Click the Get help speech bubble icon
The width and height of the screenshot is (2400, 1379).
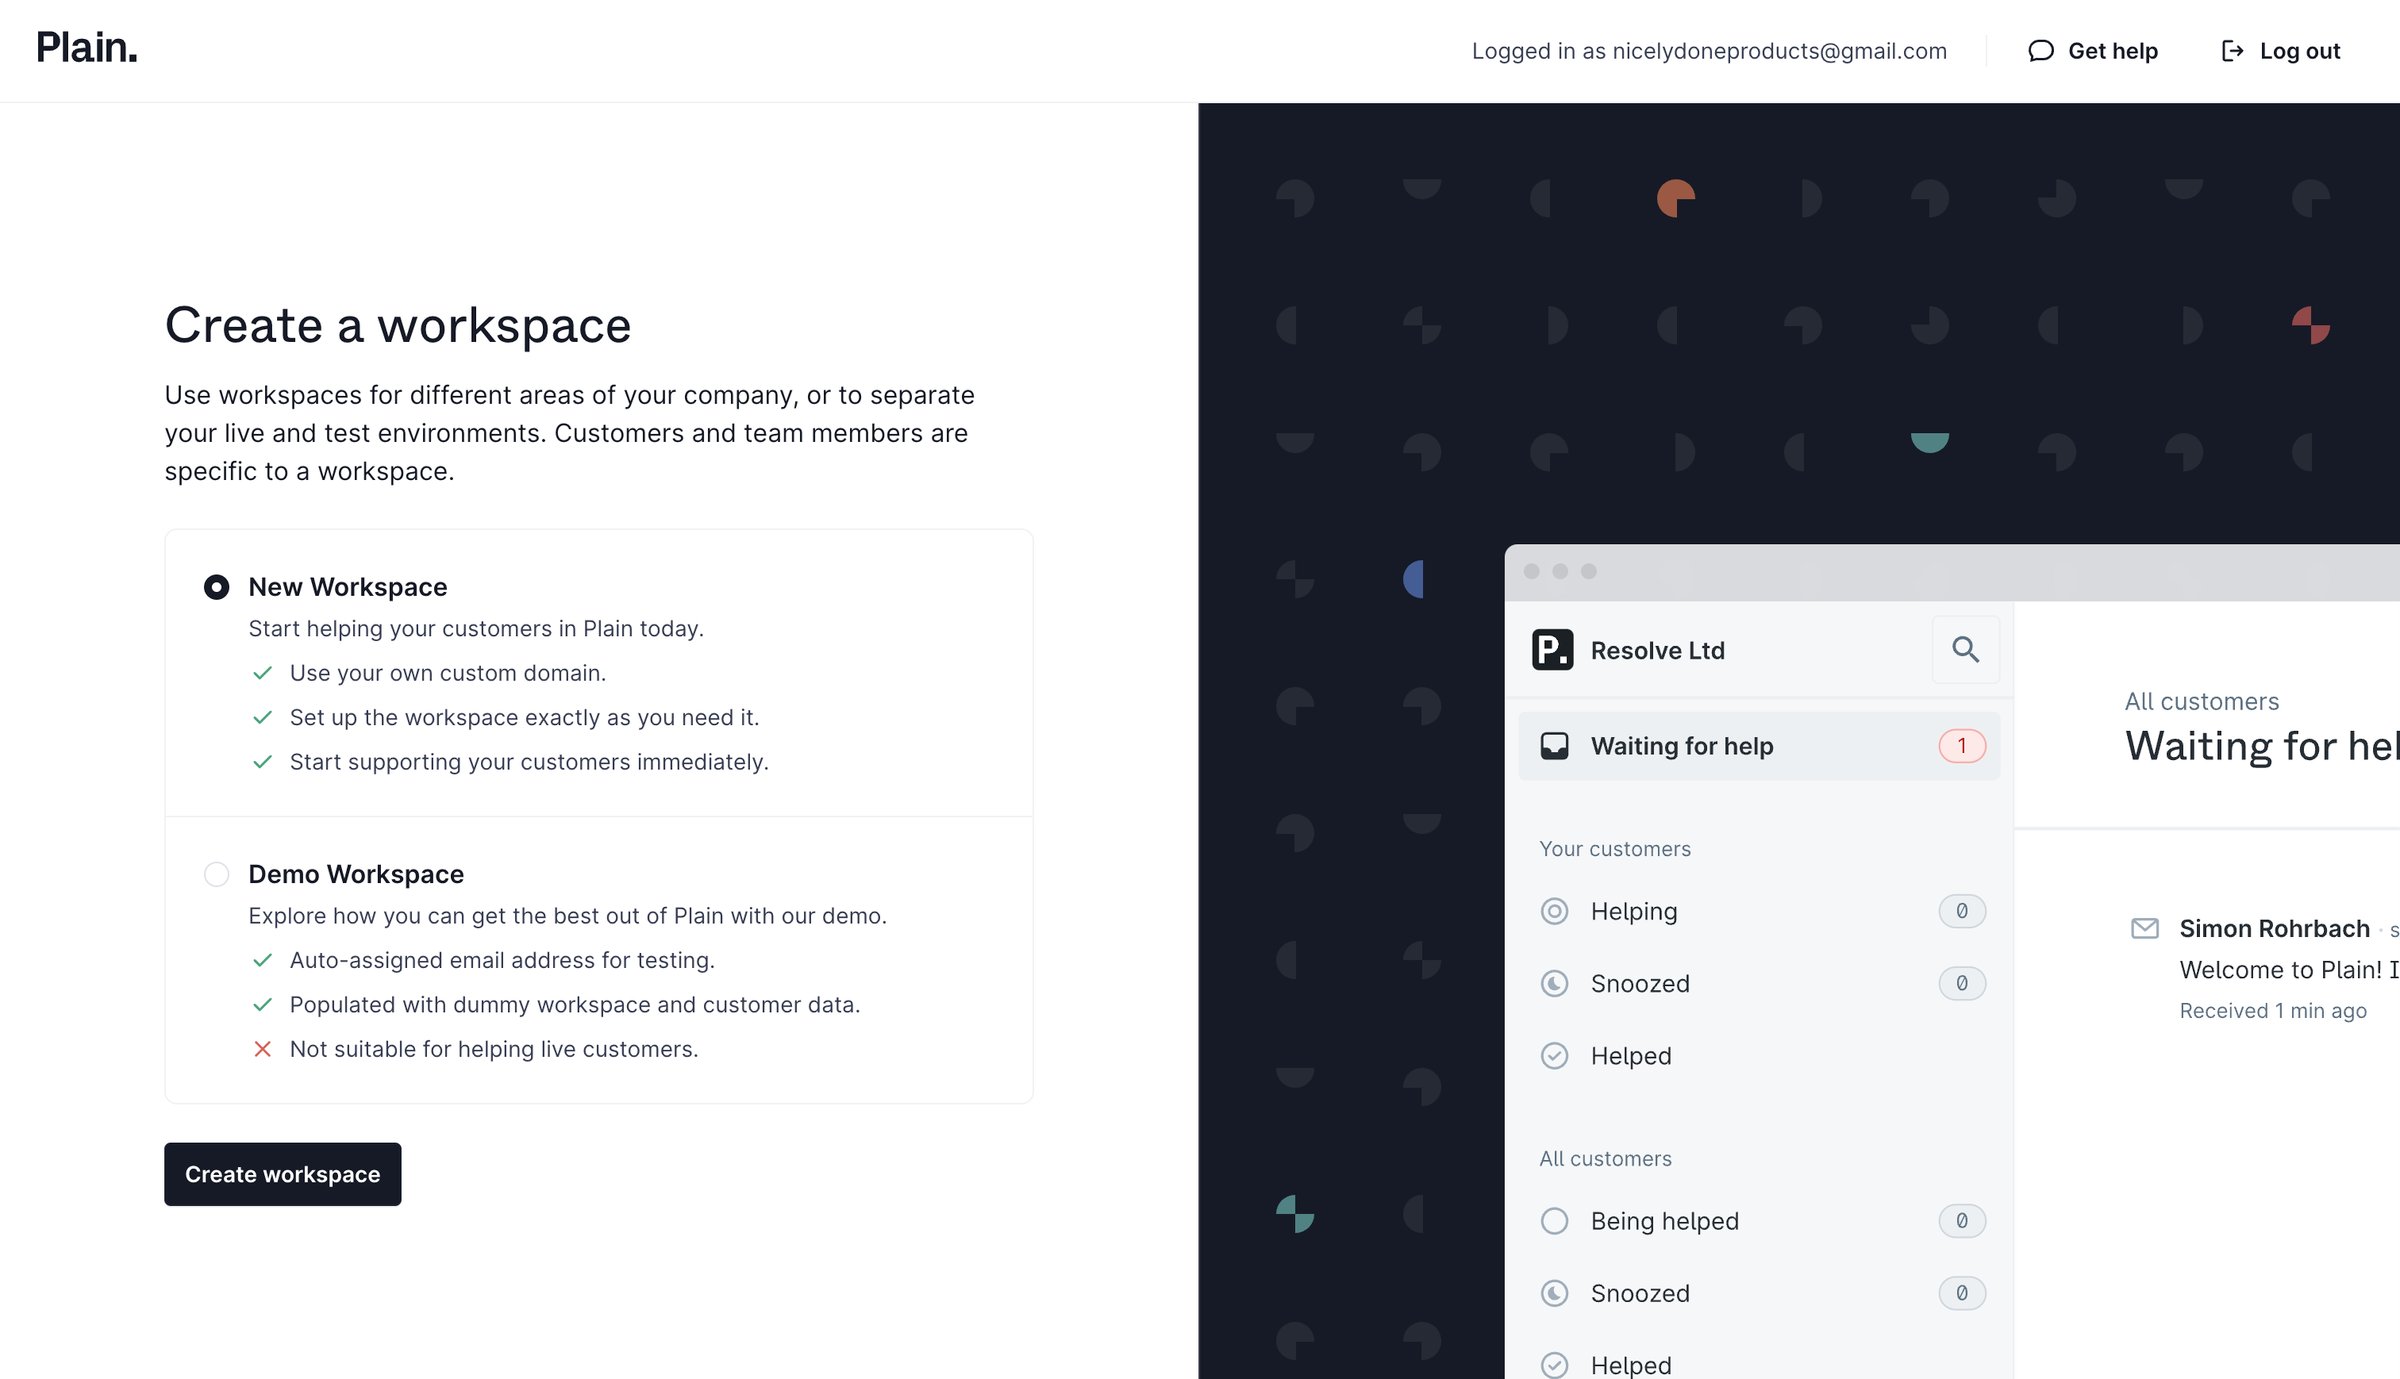(2040, 51)
